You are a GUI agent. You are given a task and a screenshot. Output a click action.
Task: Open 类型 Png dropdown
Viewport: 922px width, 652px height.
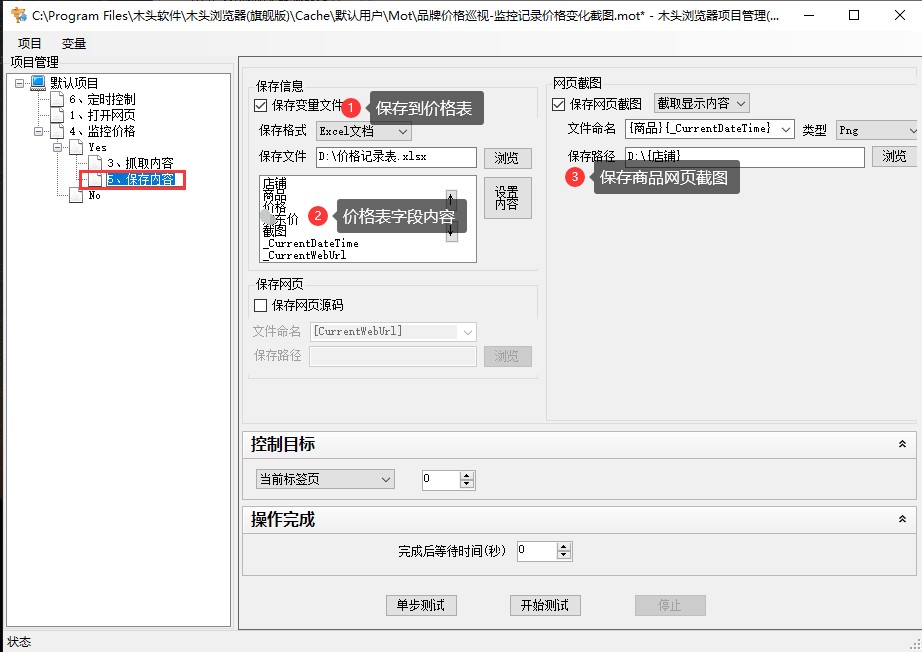point(877,130)
